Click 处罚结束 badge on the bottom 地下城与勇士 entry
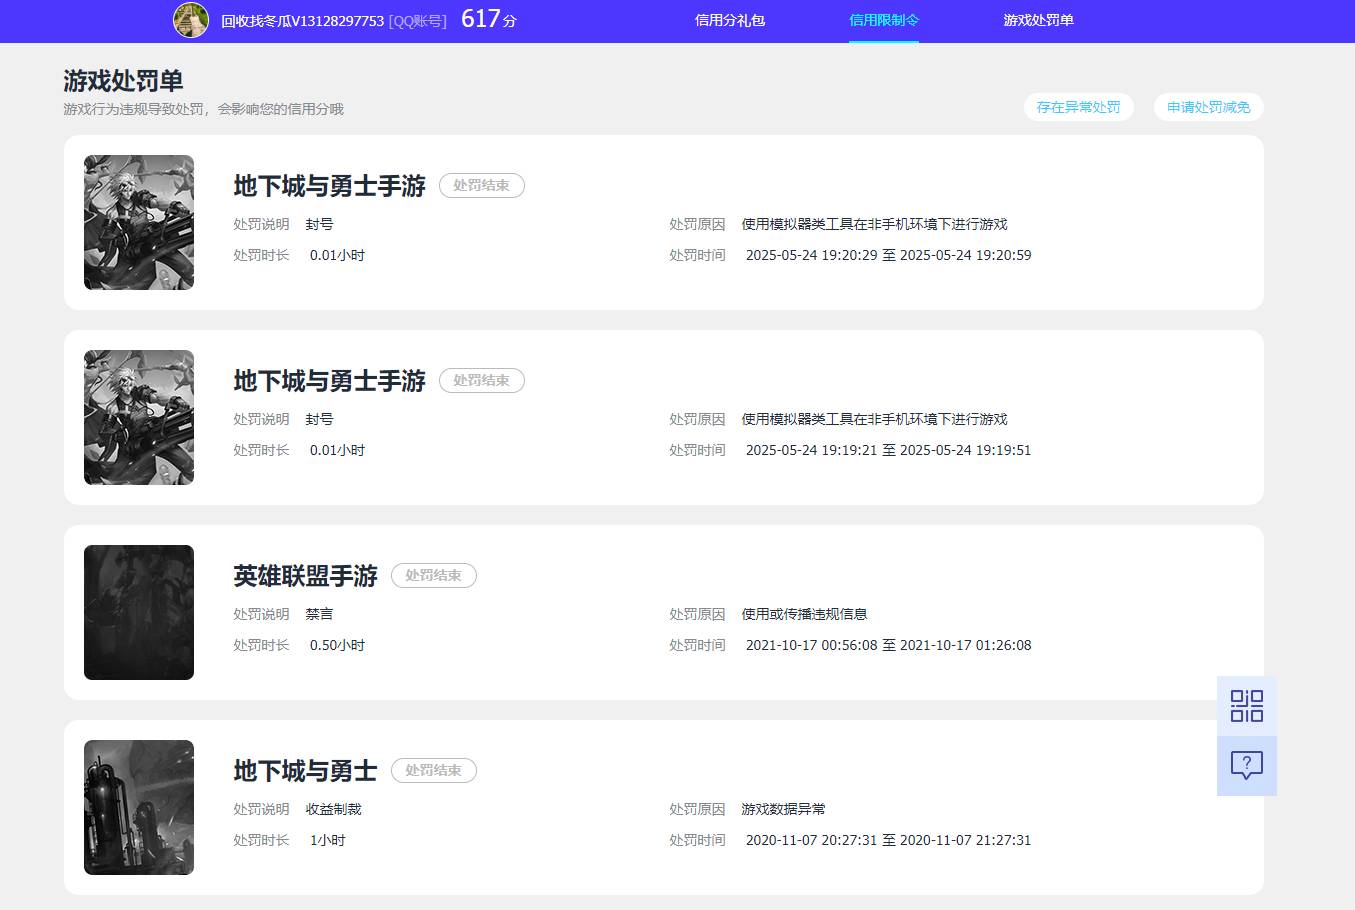Viewport: 1355px width, 910px height. coord(433,770)
